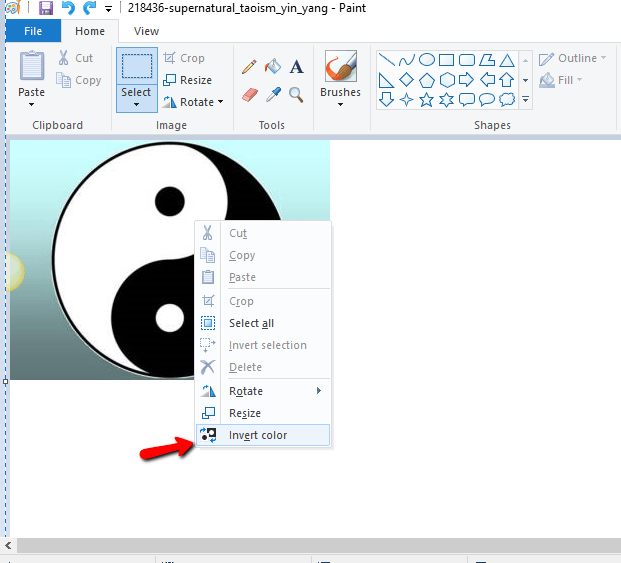Choose the Line shape
621x563 pixels.
pos(386,59)
